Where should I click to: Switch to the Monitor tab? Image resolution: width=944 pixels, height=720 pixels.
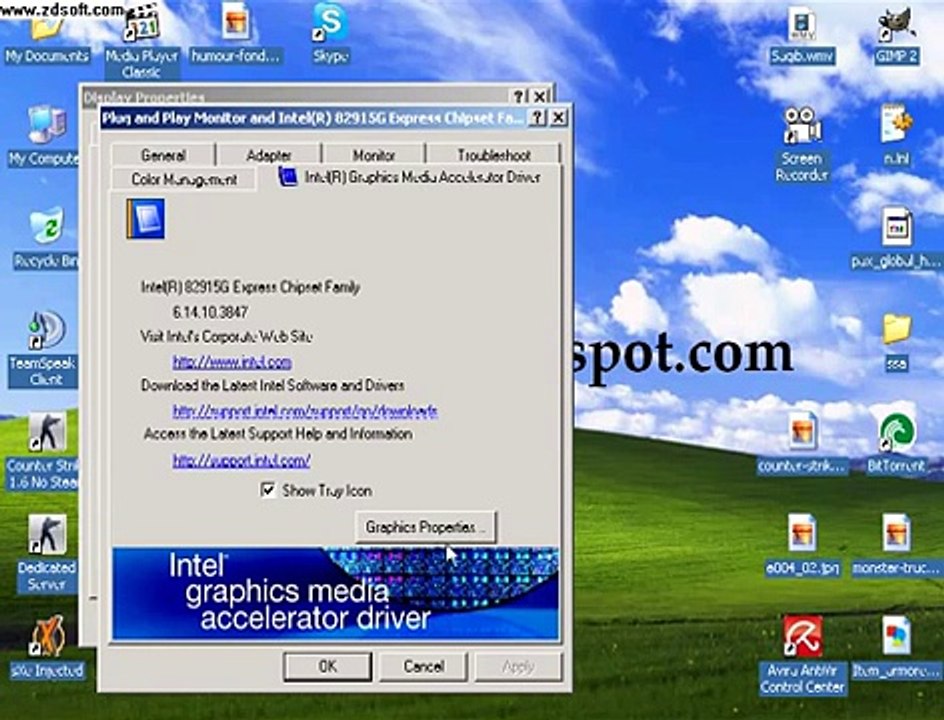[374, 155]
